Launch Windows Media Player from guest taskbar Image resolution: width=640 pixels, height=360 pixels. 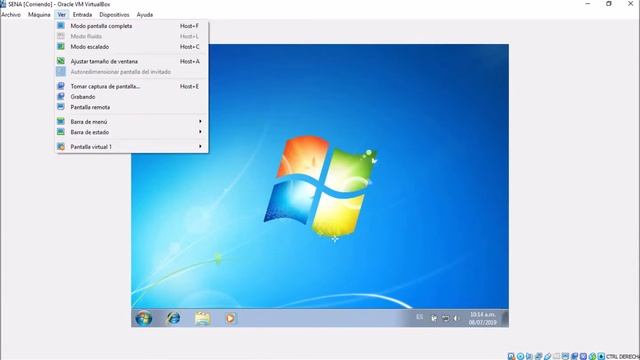(230, 318)
